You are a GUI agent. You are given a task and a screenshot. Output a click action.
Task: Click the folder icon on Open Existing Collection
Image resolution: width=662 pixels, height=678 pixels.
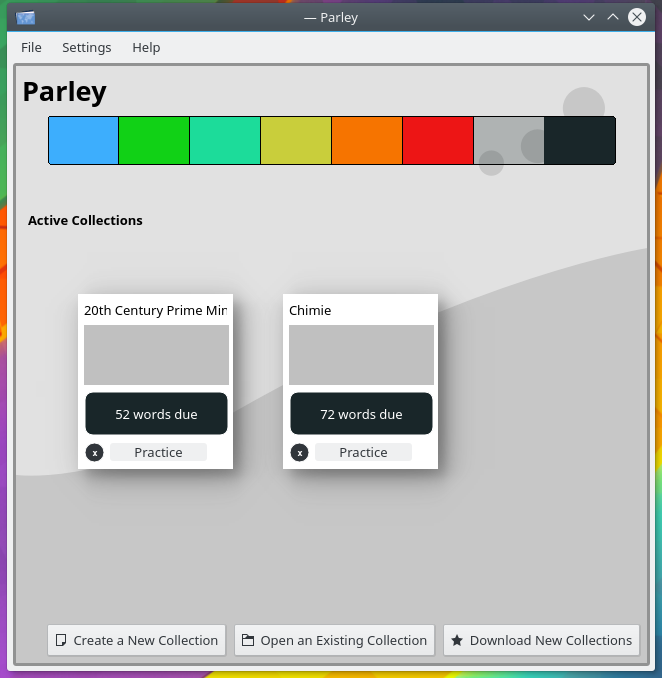pyautogui.click(x=248, y=640)
